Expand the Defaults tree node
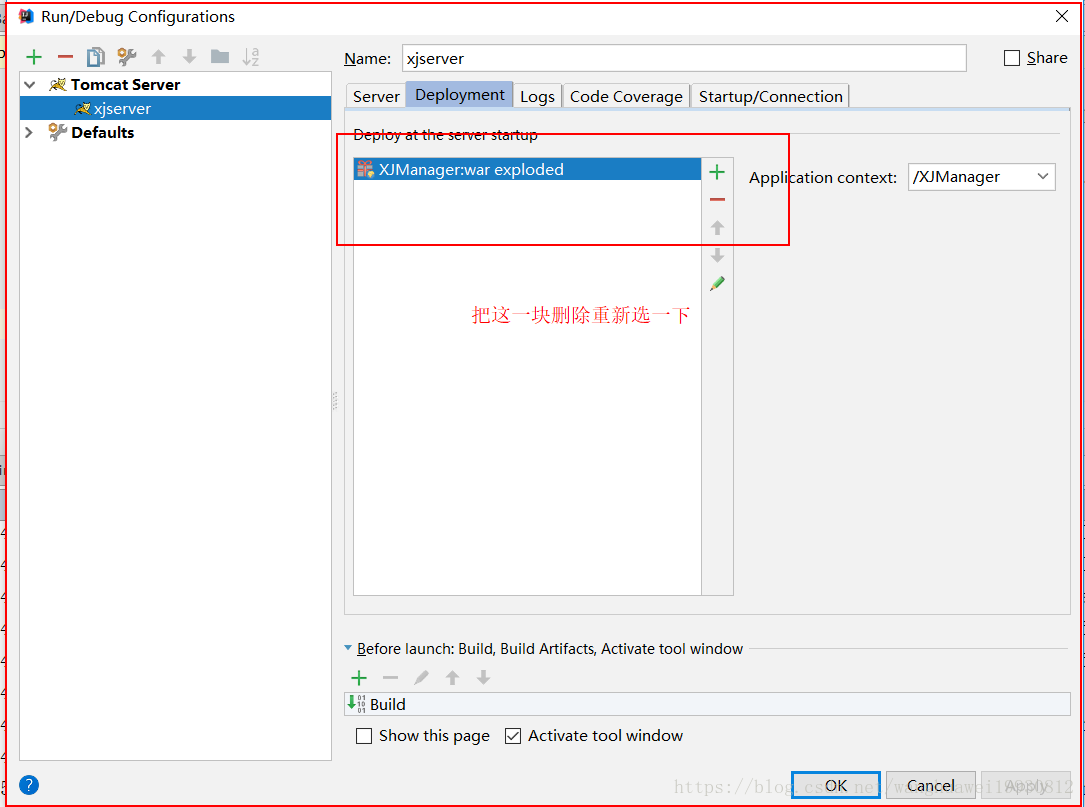 coord(30,132)
